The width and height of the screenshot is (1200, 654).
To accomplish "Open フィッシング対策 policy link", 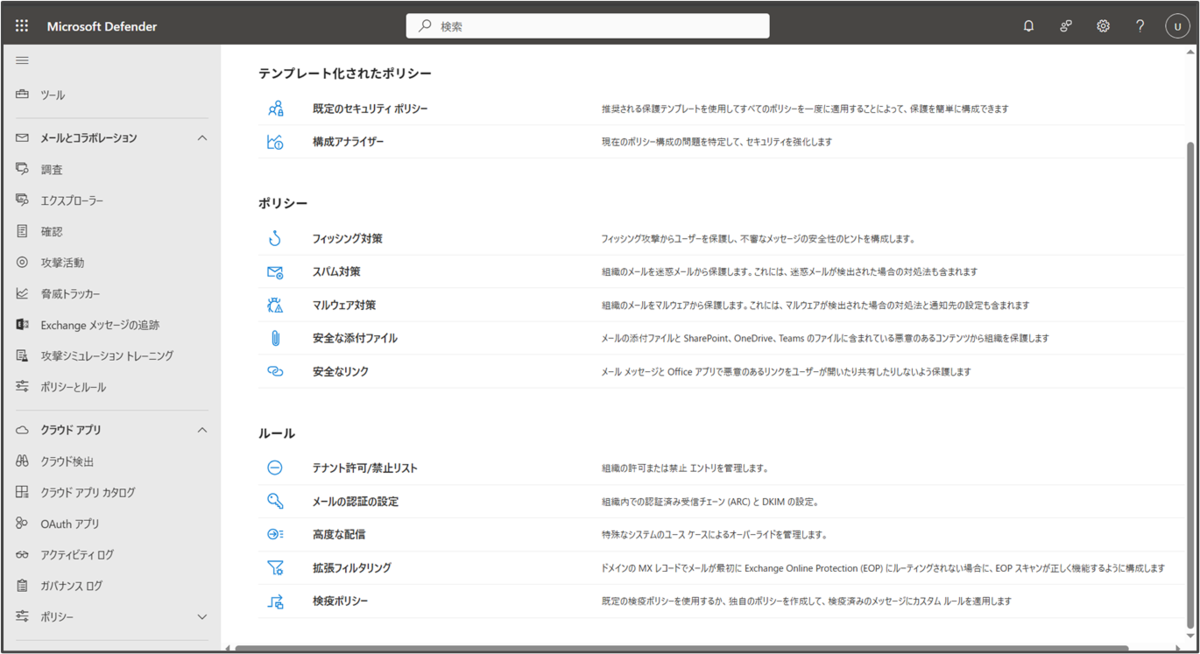I will [347, 239].
